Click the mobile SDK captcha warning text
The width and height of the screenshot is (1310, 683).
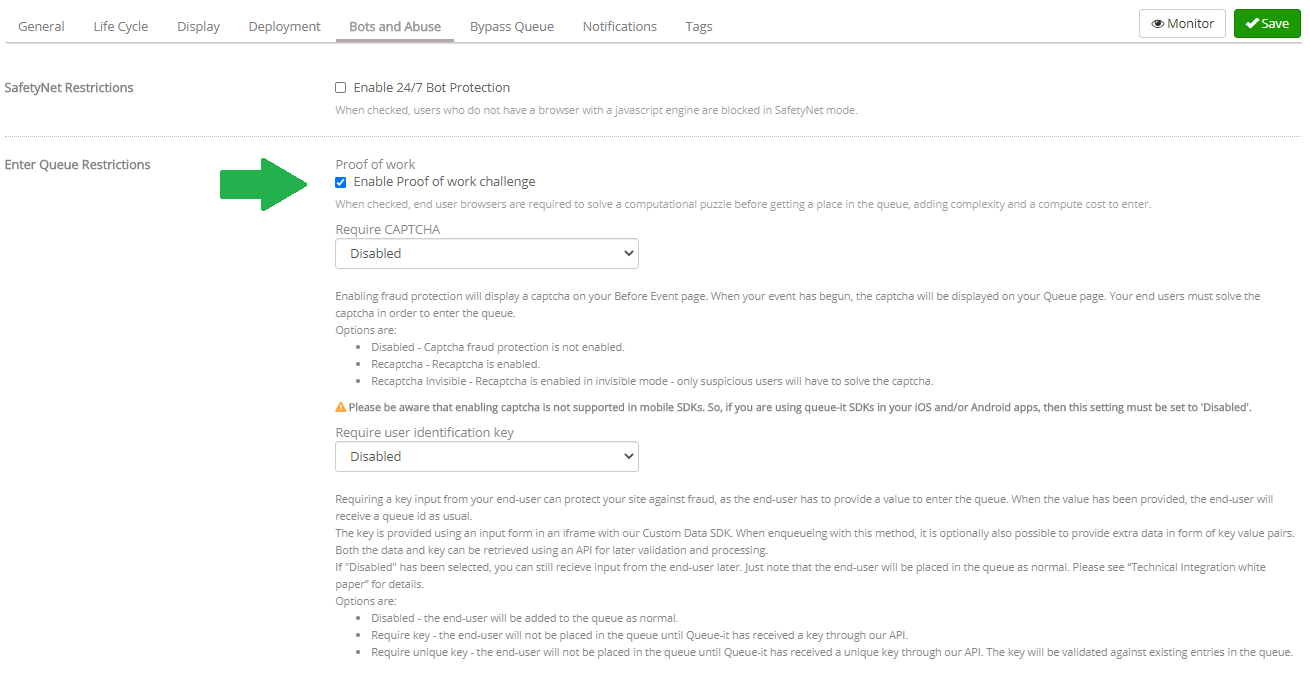pos(800,407)
